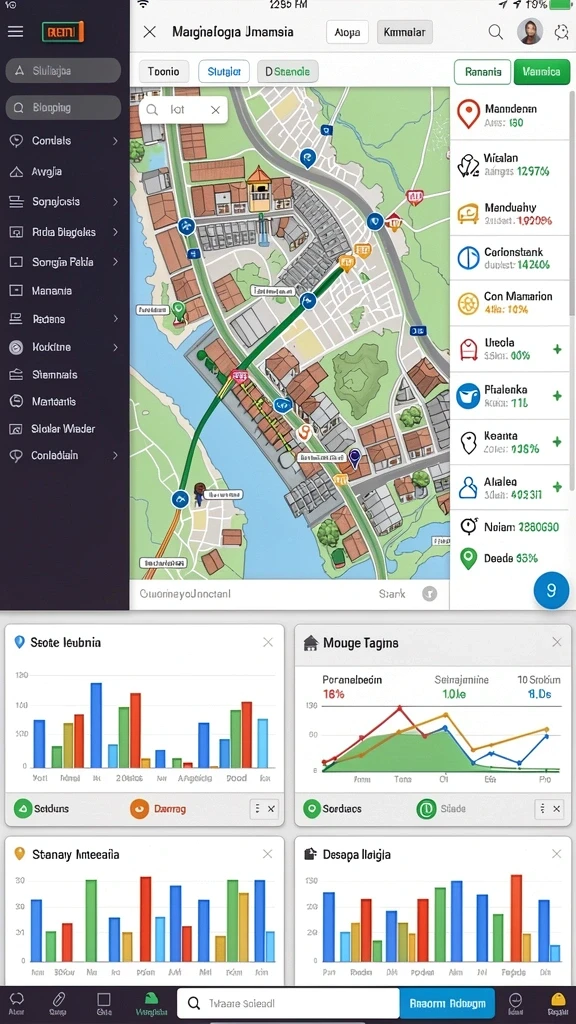Click the home icon in Mouge Tagins panel

310,643
